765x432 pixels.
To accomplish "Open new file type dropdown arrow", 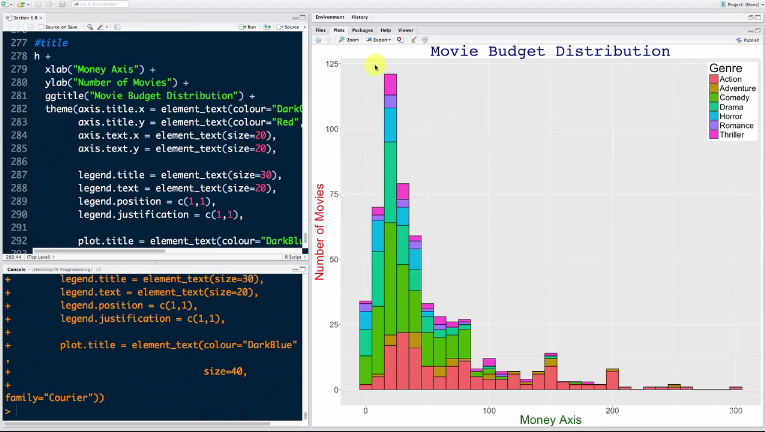I will point(10,4).
